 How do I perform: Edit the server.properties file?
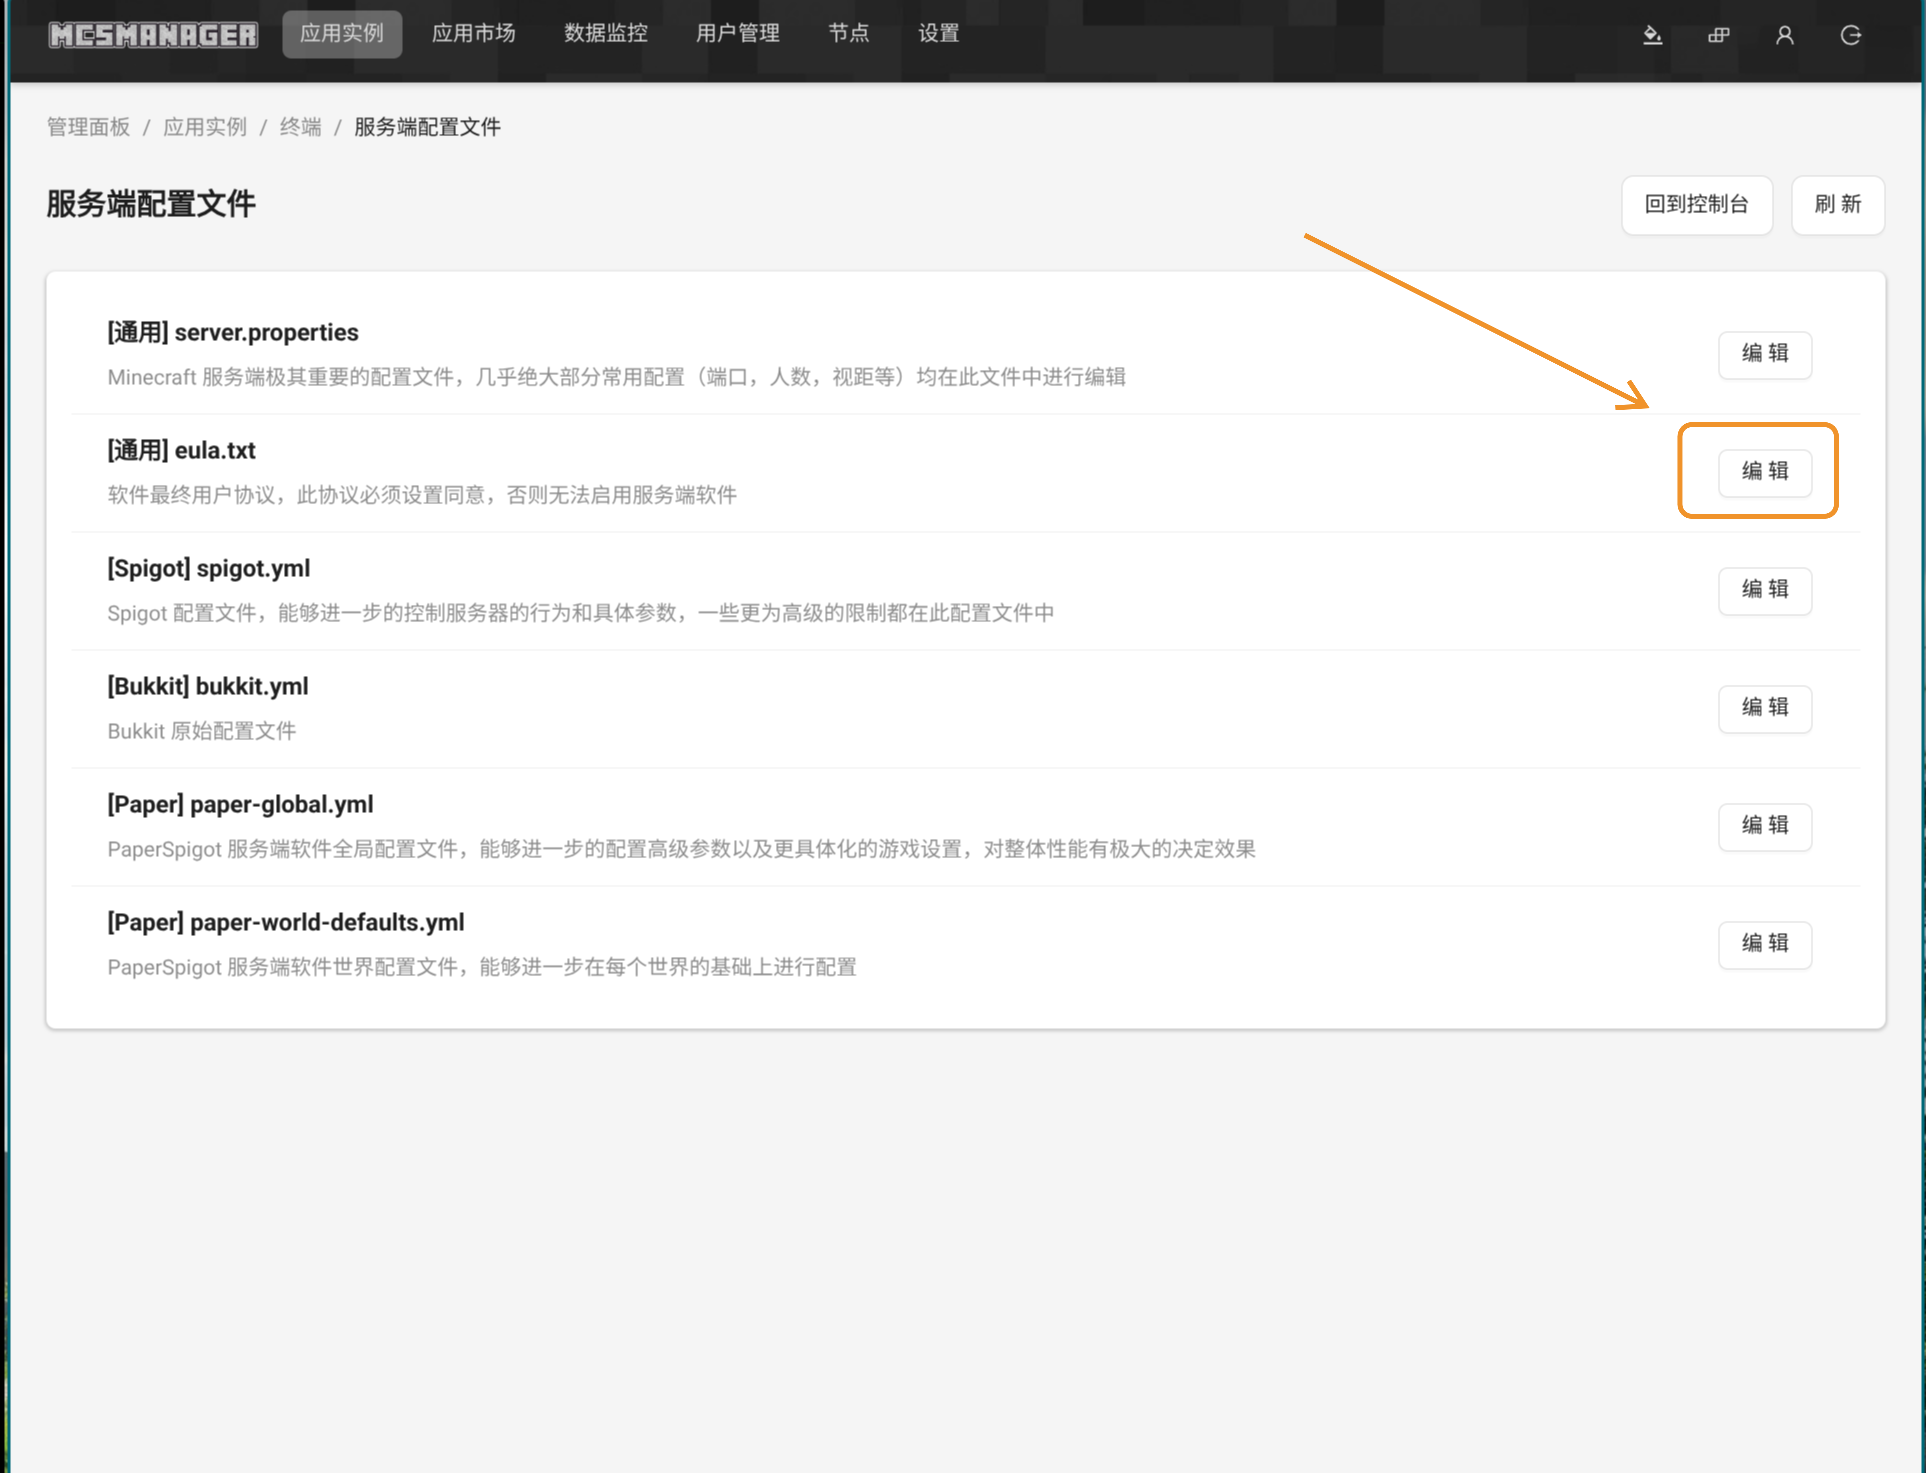(x=1765, y=354)
